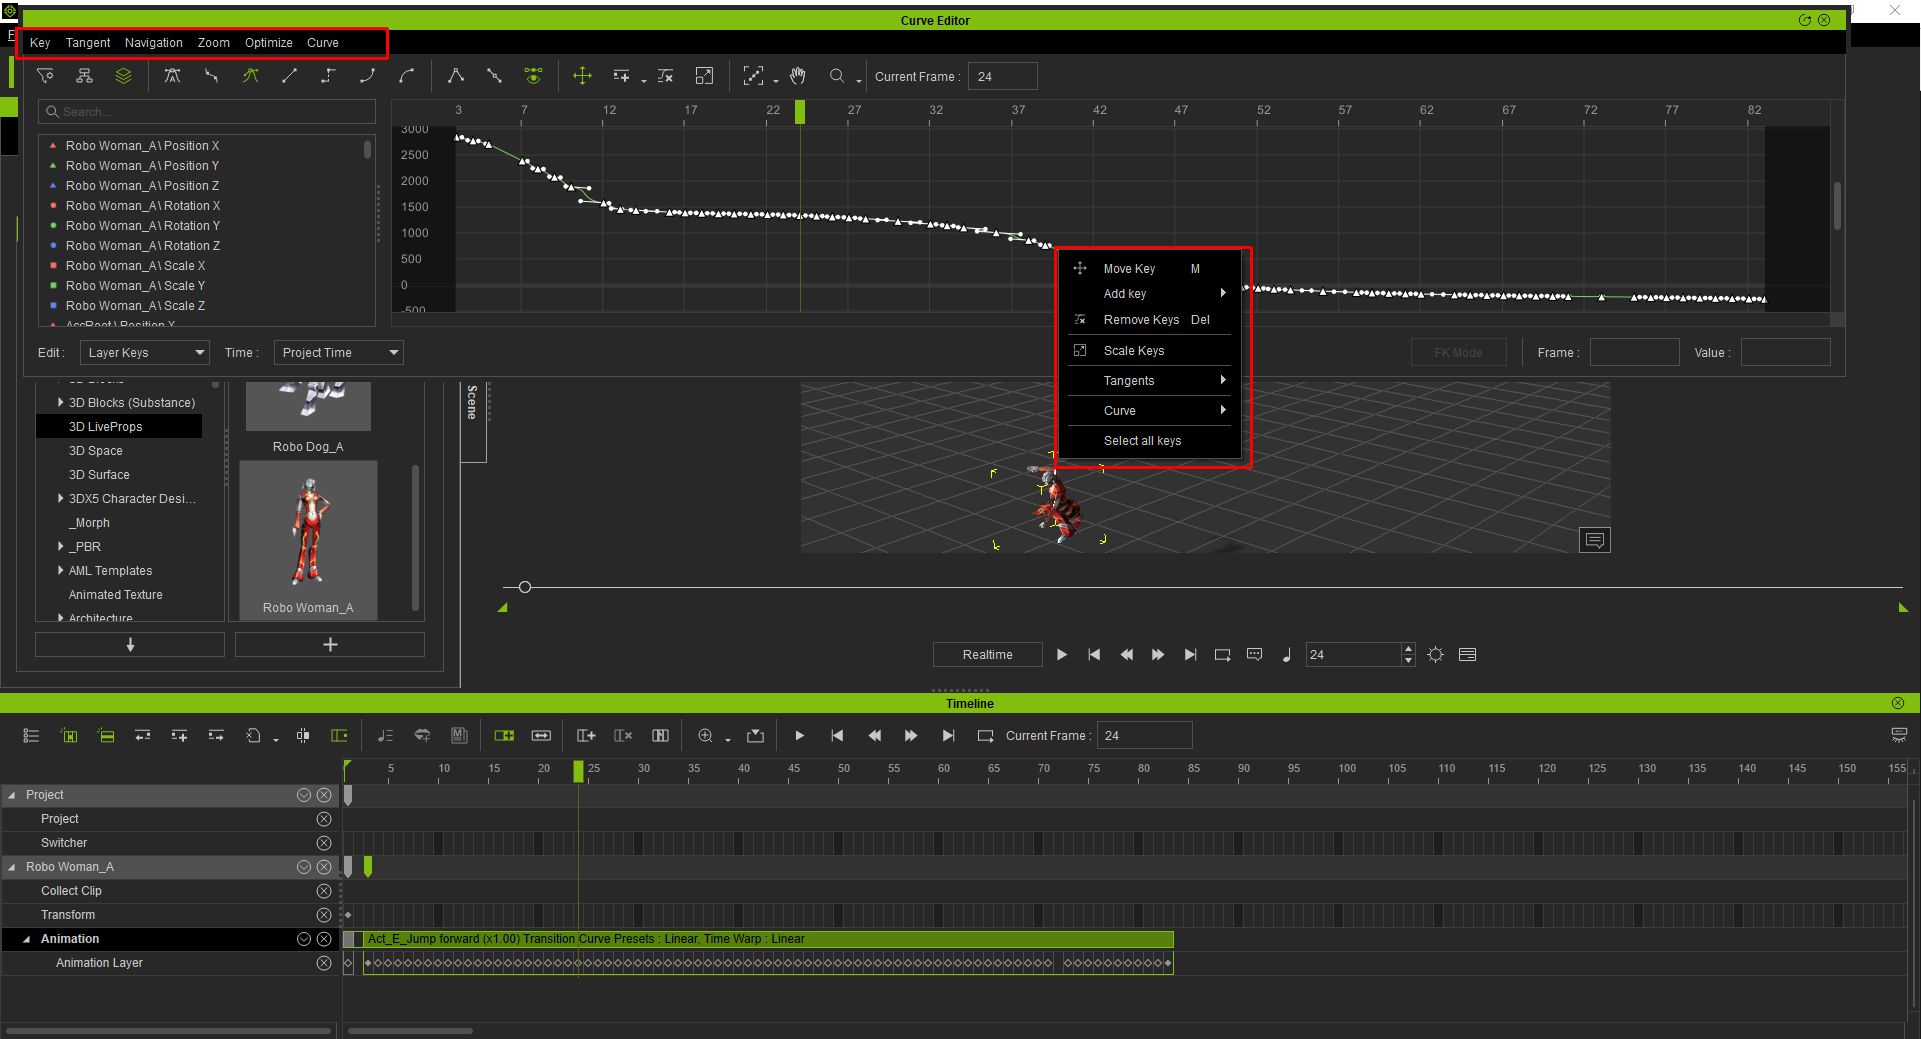Open the Optimize menu
Image resolution: width=1921 pixels, height=1039 pixels.
click(269, 43)
